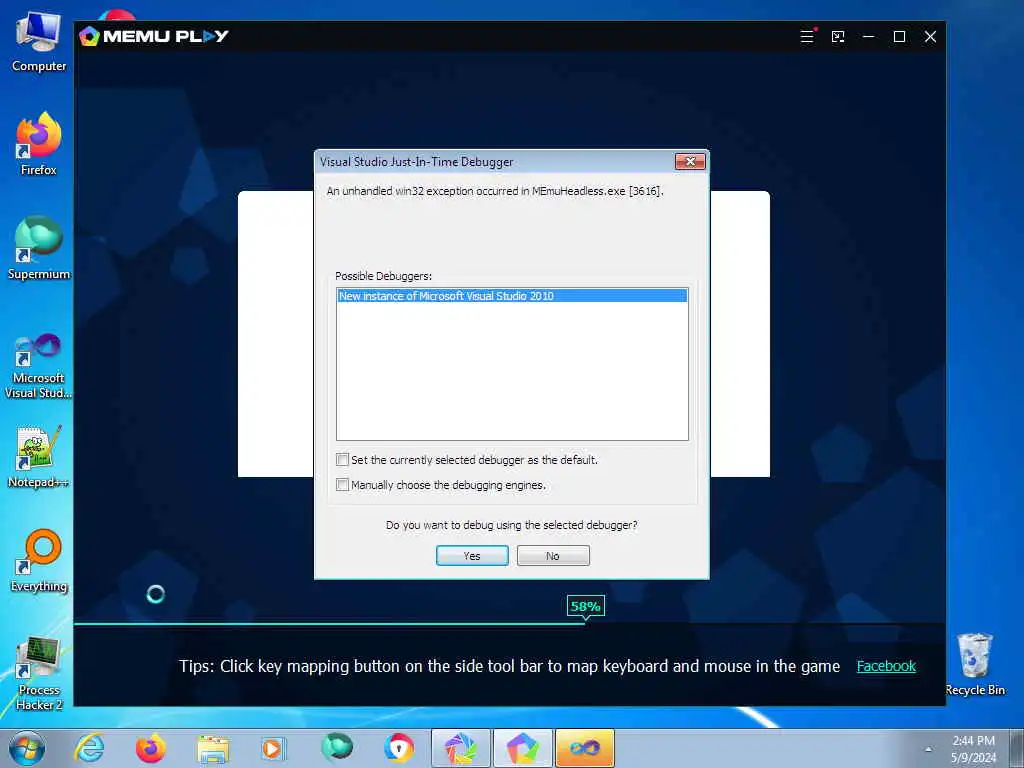This screenshot has height=768, width=1024.
Task: Select the Notepad++ desktop shortcut
Action: (39, 457)
